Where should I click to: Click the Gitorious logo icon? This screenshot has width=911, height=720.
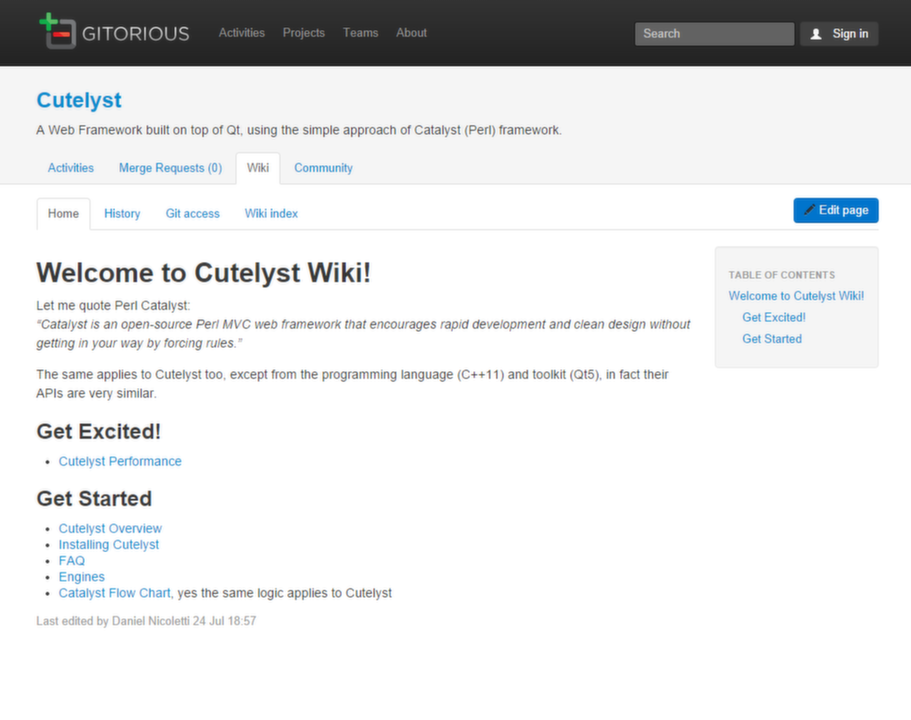coord(58,31)
